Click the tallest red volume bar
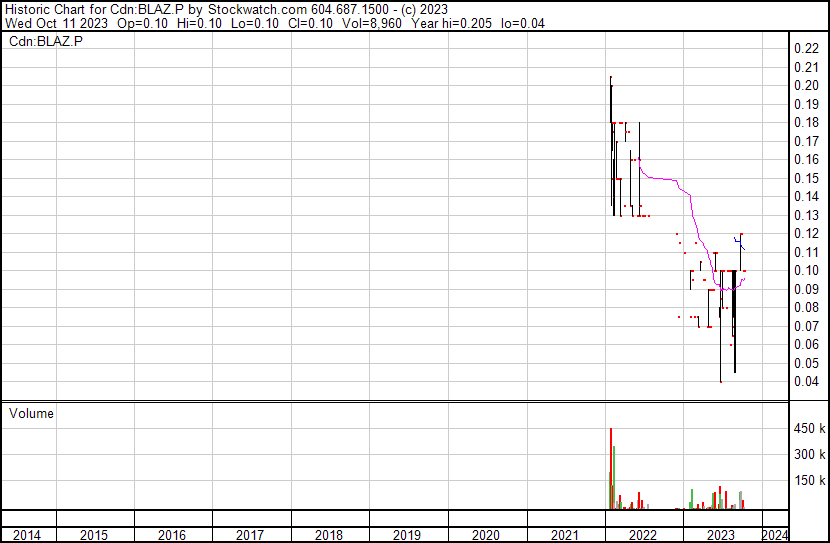This screenshot has width=830, height=543. pyautogui.click(x=610, y=470)
